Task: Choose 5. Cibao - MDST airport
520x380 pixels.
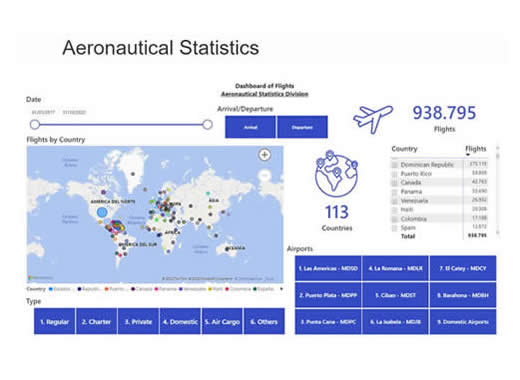Action: click(395, 295)
